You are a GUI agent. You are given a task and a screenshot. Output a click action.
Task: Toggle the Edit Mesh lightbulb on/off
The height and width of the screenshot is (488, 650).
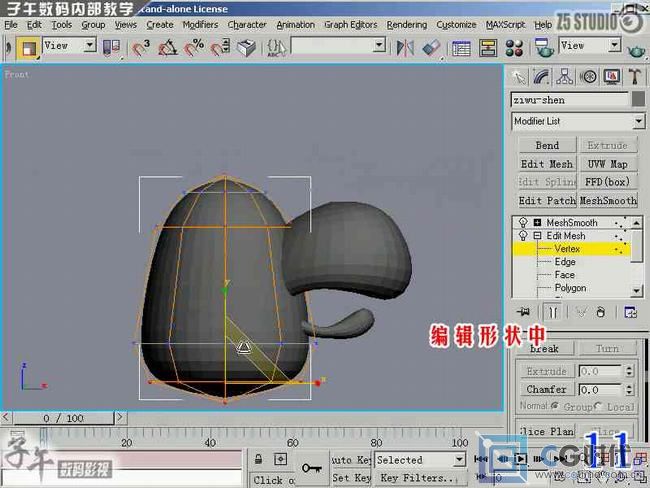point(523,236)
